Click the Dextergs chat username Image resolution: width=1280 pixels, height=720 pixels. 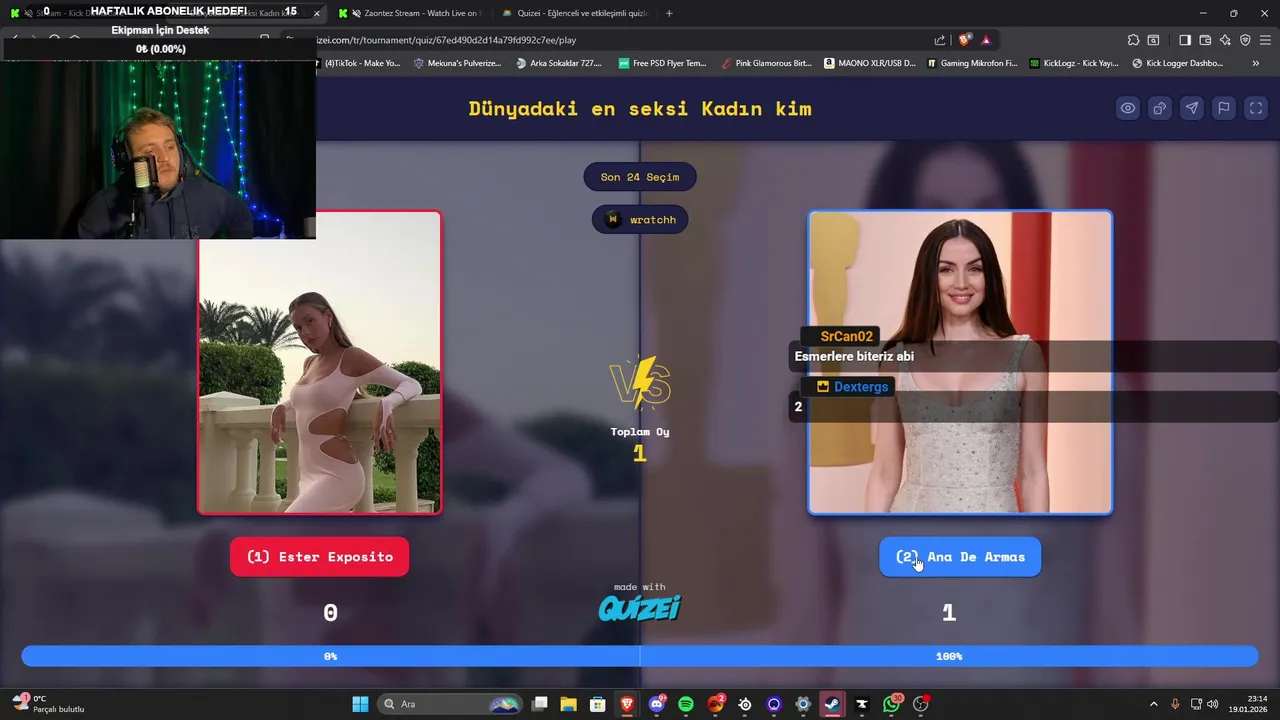pyautogui.click(x=861, y=386)
